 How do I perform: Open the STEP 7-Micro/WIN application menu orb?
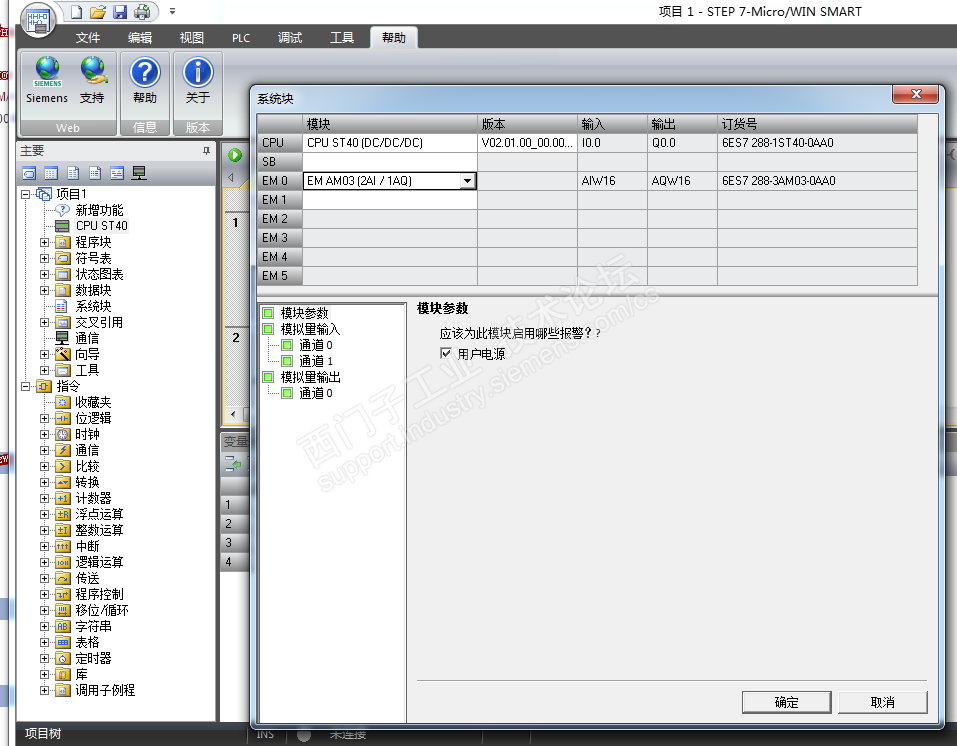38,20
